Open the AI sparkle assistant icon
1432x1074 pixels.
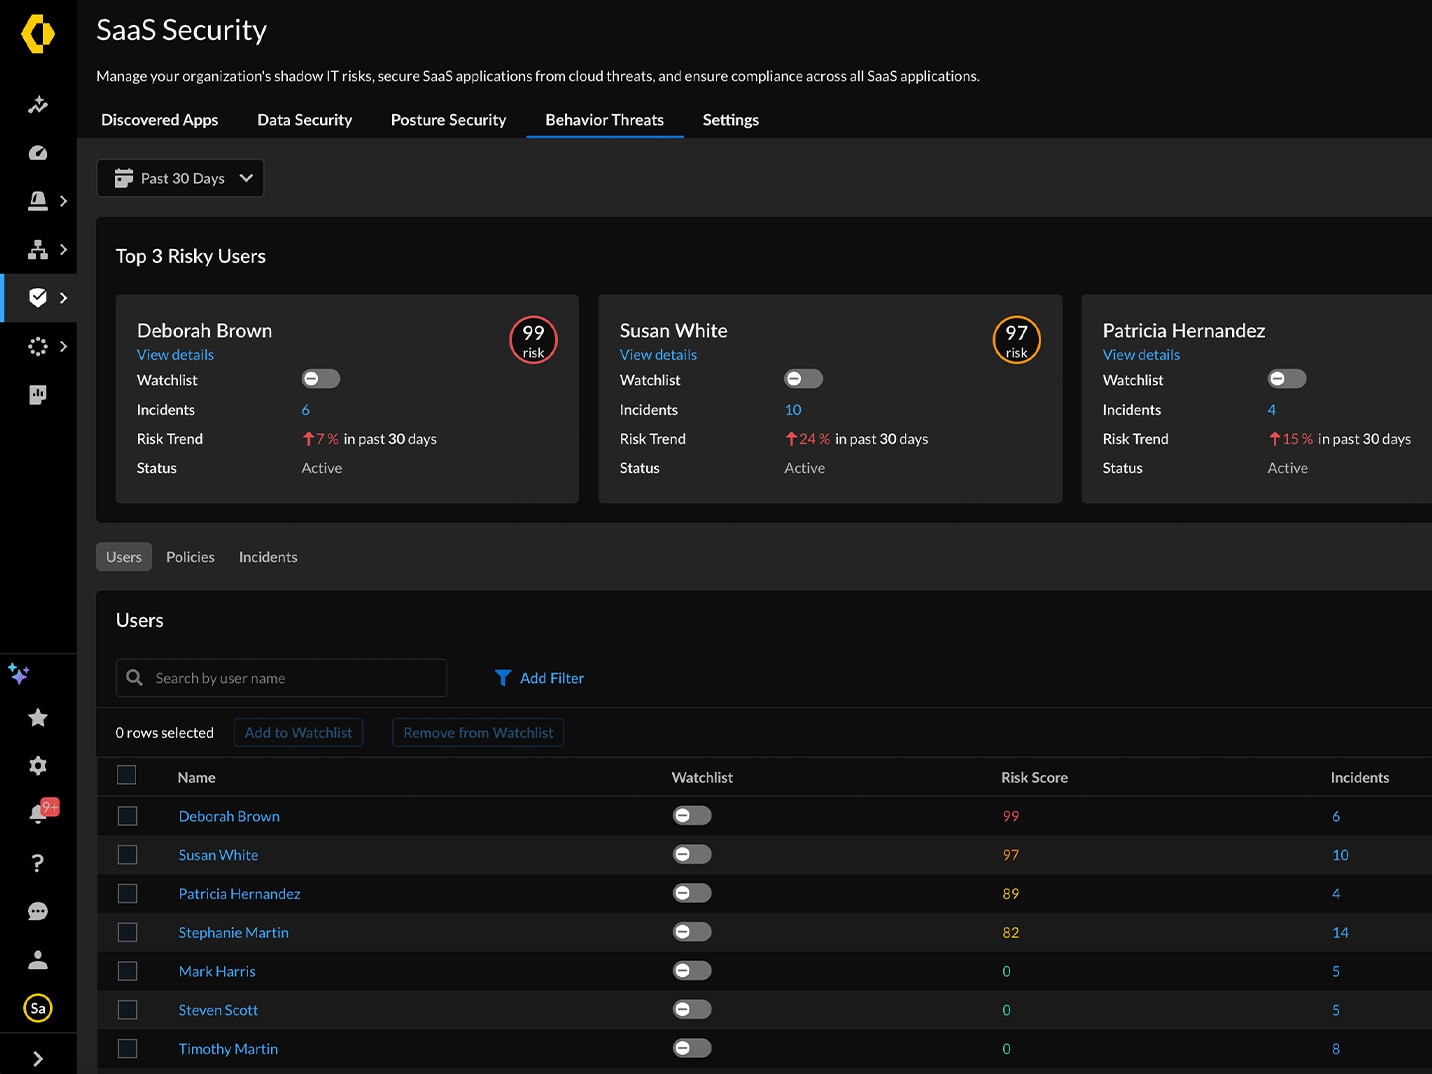click(x=19, y=674)
